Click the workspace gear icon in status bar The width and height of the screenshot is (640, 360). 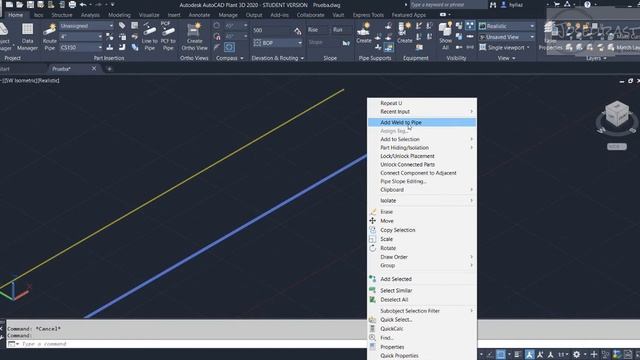[x=576, y=354]
